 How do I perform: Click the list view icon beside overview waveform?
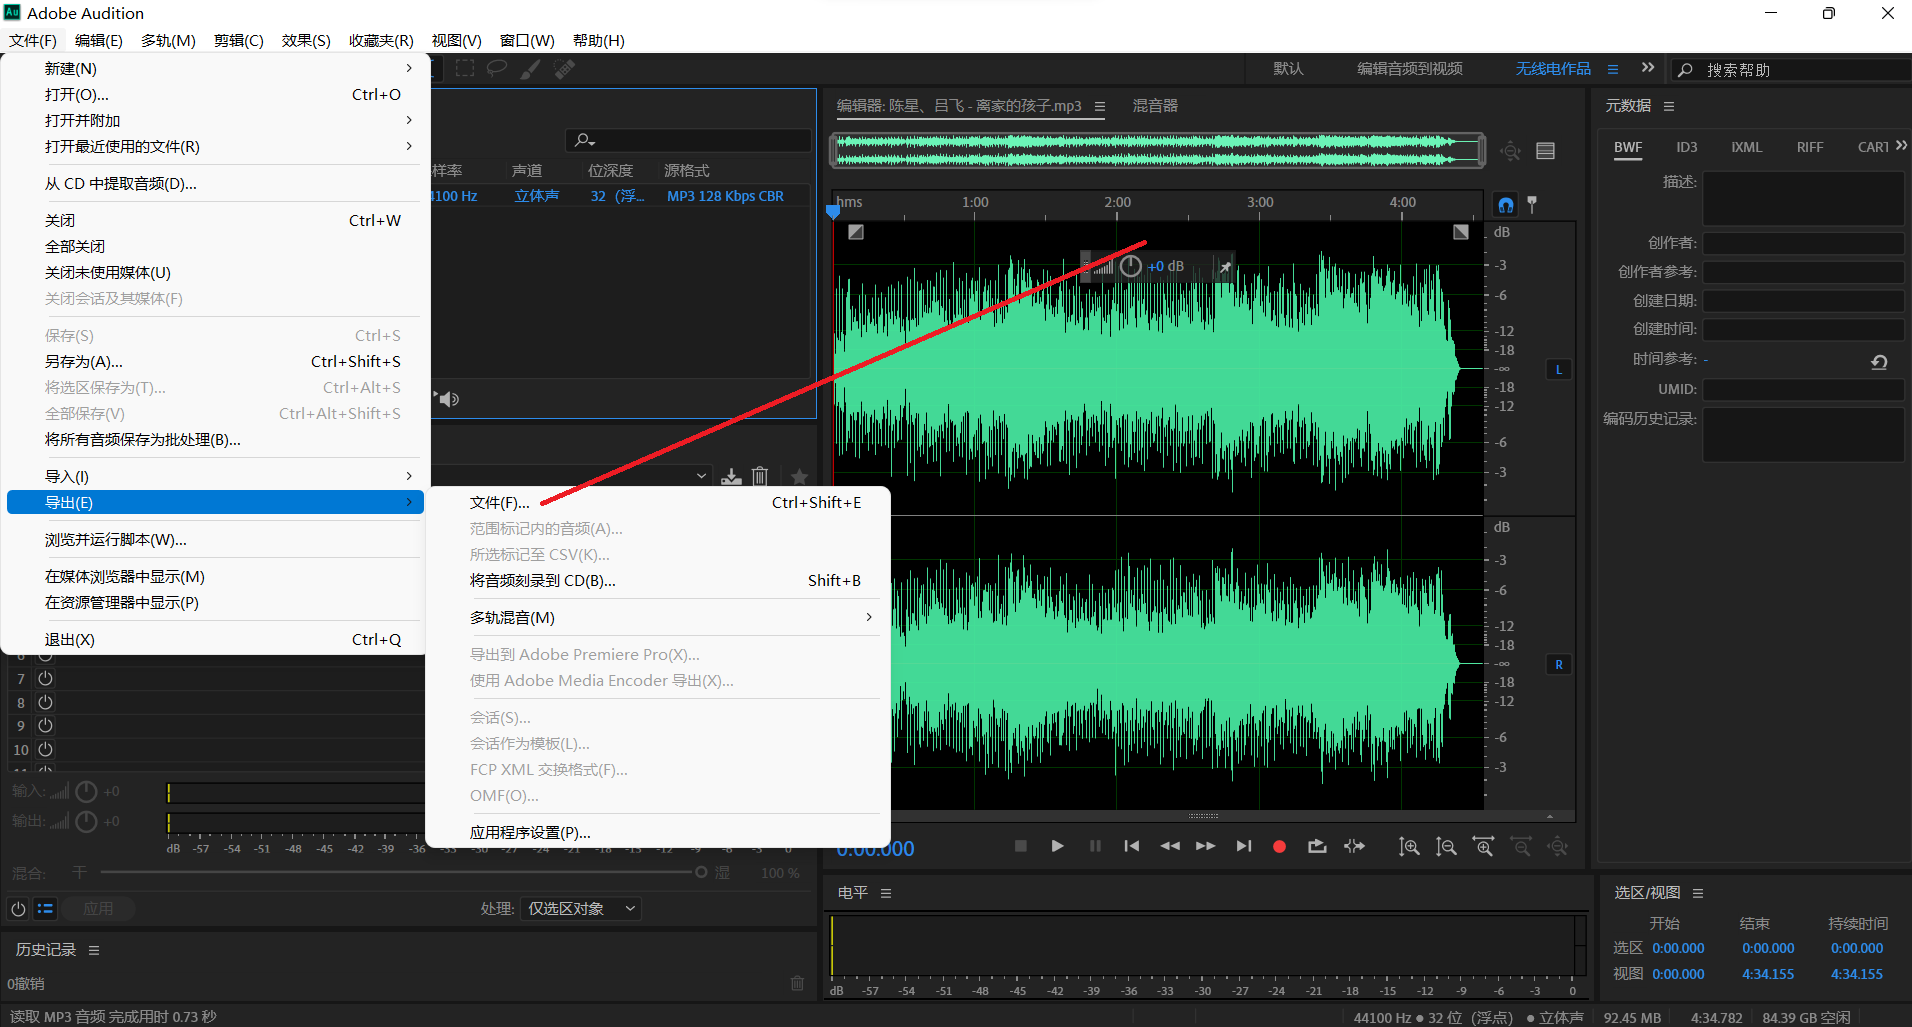(1545, 151)
